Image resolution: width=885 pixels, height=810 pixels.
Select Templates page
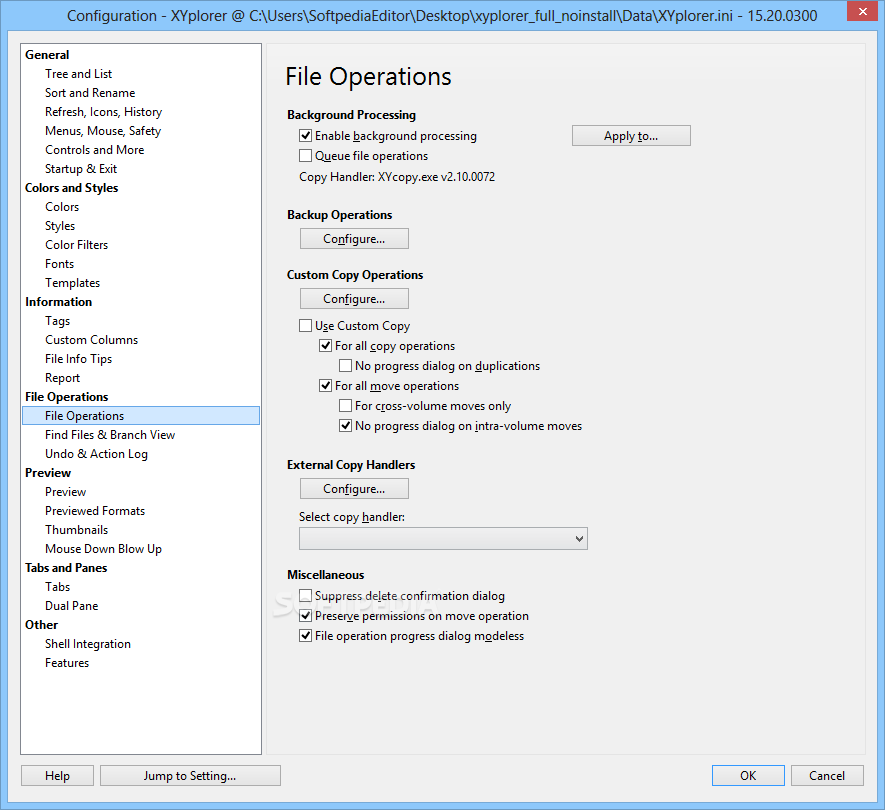(73, 283)
